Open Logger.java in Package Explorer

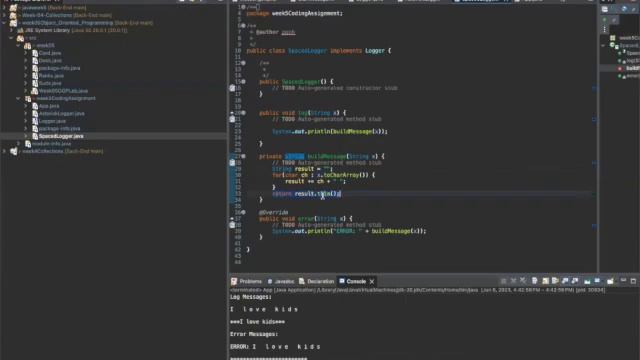point(52,121)
